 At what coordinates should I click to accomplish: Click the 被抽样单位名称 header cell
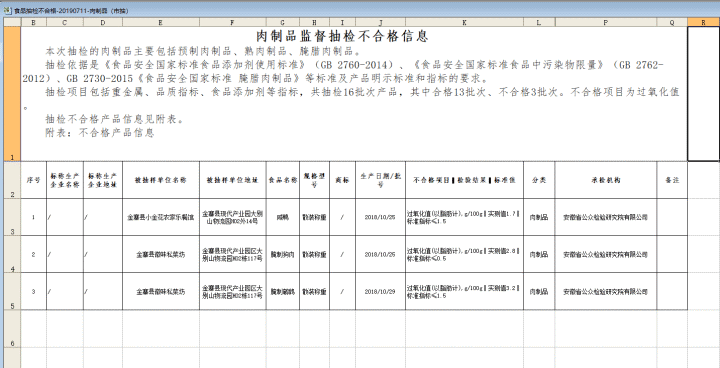pos(161,180)
